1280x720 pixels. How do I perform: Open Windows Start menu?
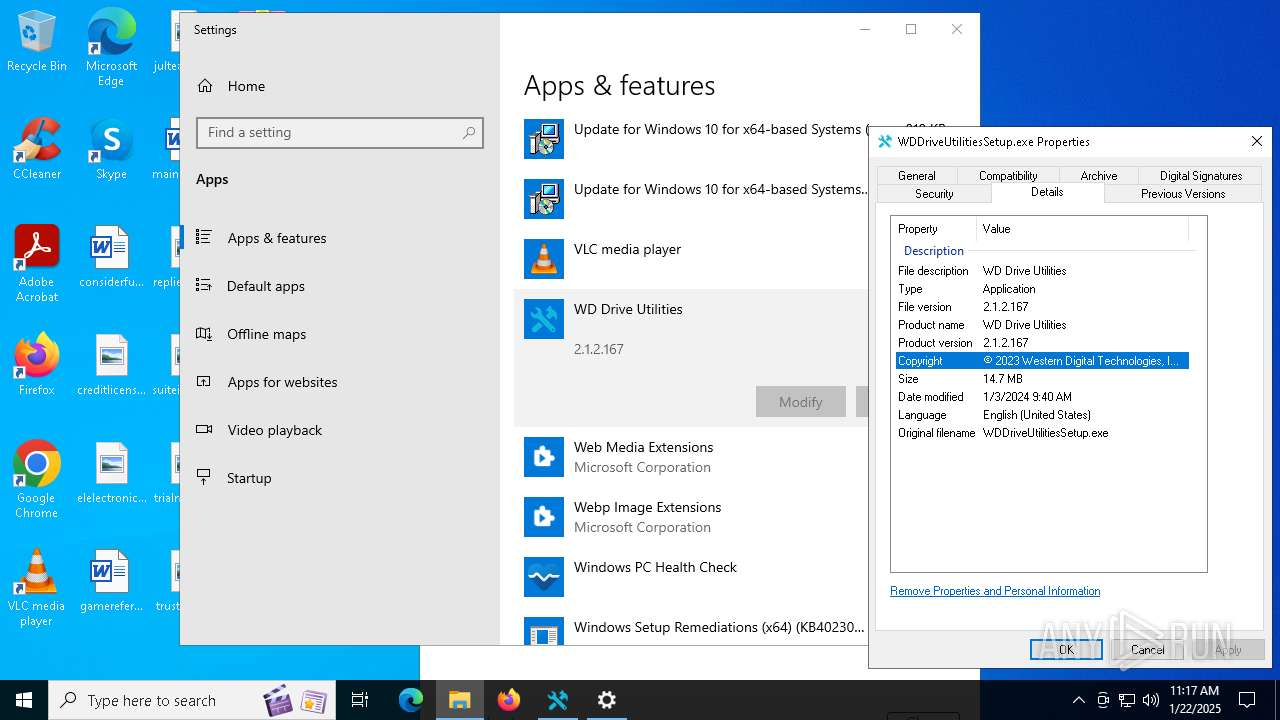pos(24,700)
